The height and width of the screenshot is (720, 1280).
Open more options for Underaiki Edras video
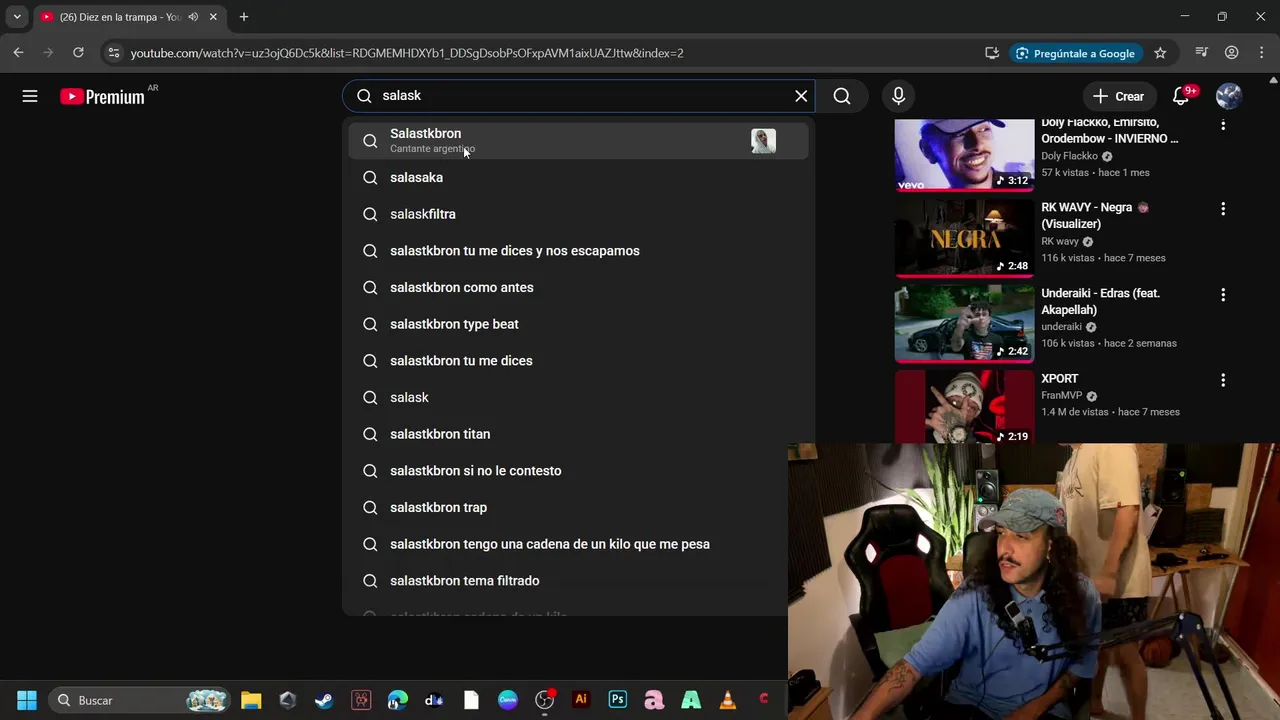(x=1222, y=295)
